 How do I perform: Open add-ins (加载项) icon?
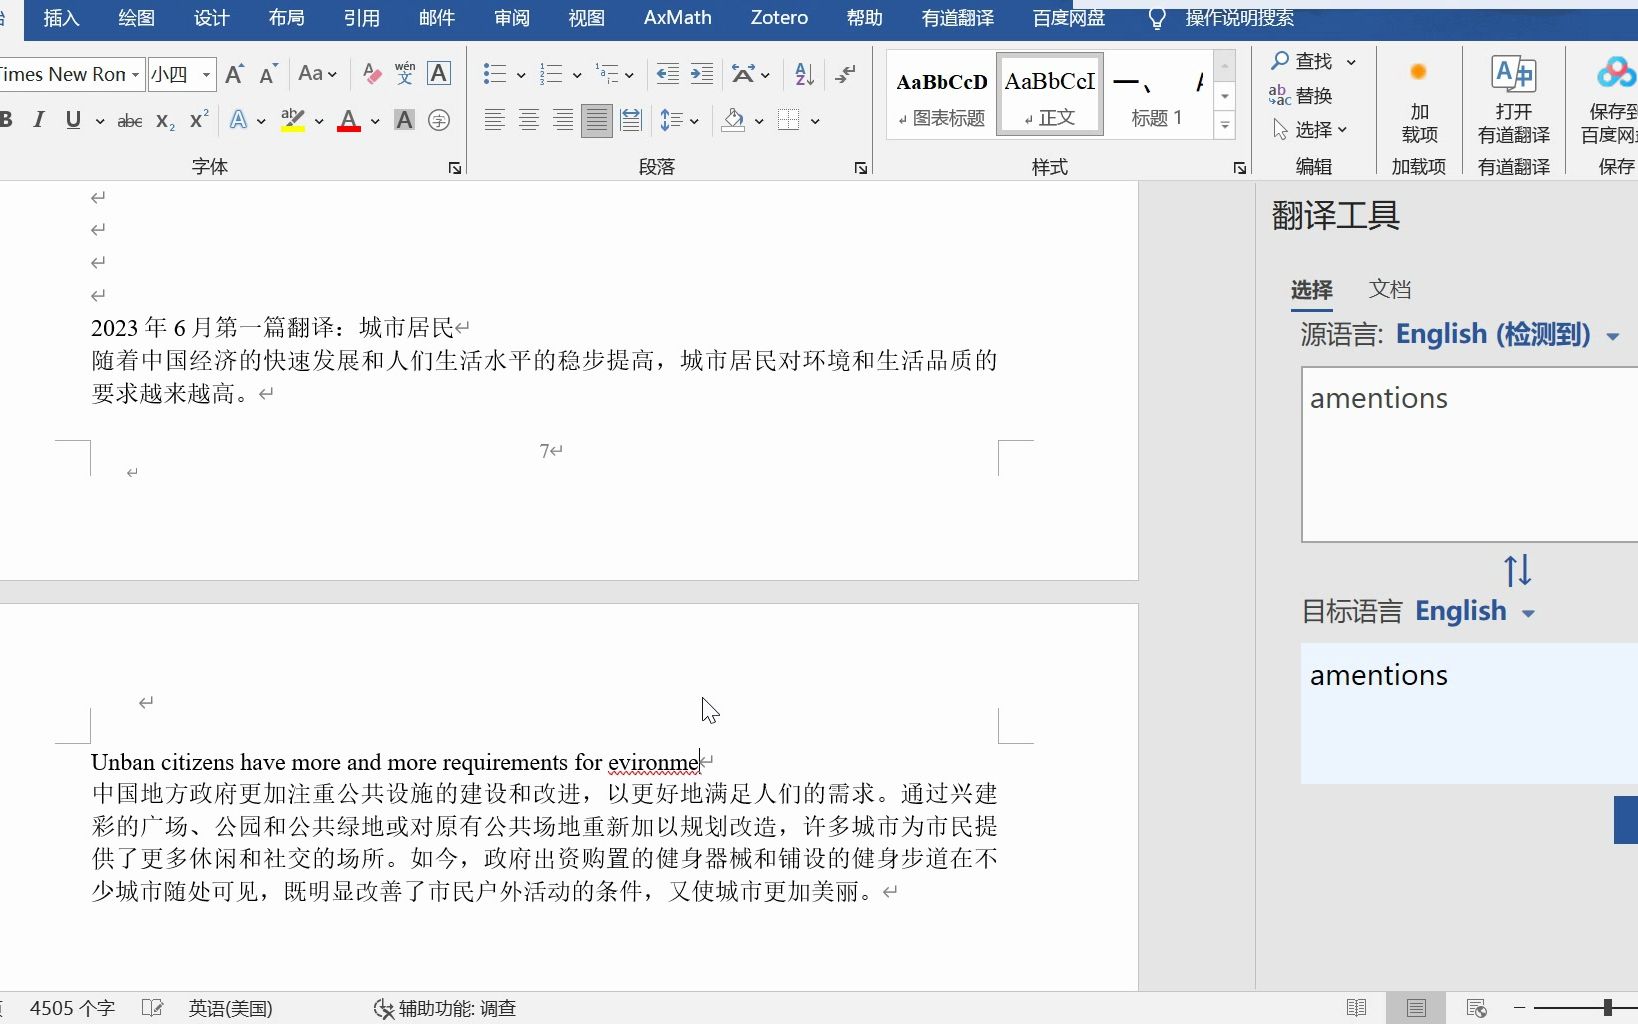pyautogui.click(x=1419, y=100)
